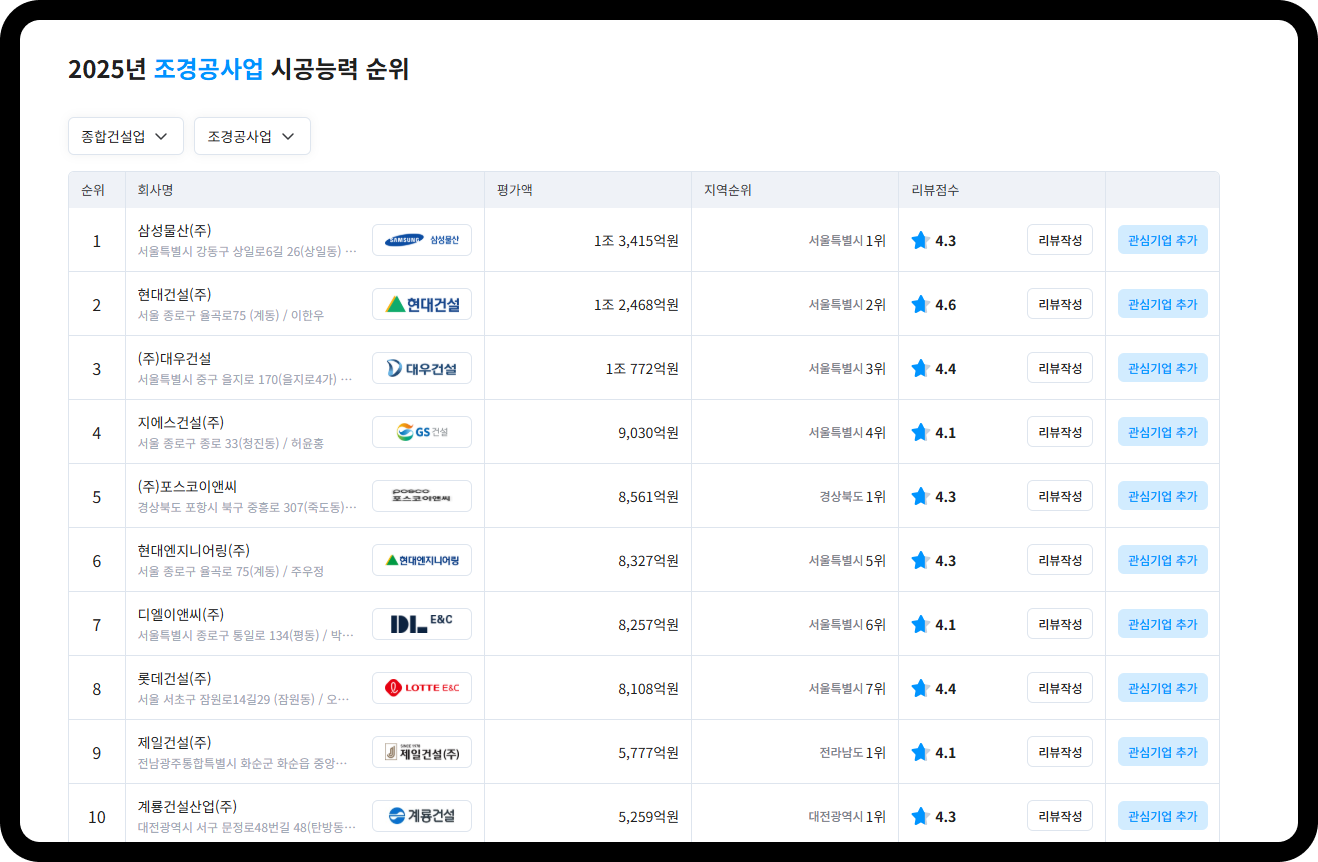
Task: Click the blue 조경공사업 title text
Action: pyautogui.click(x=209, y=70)
